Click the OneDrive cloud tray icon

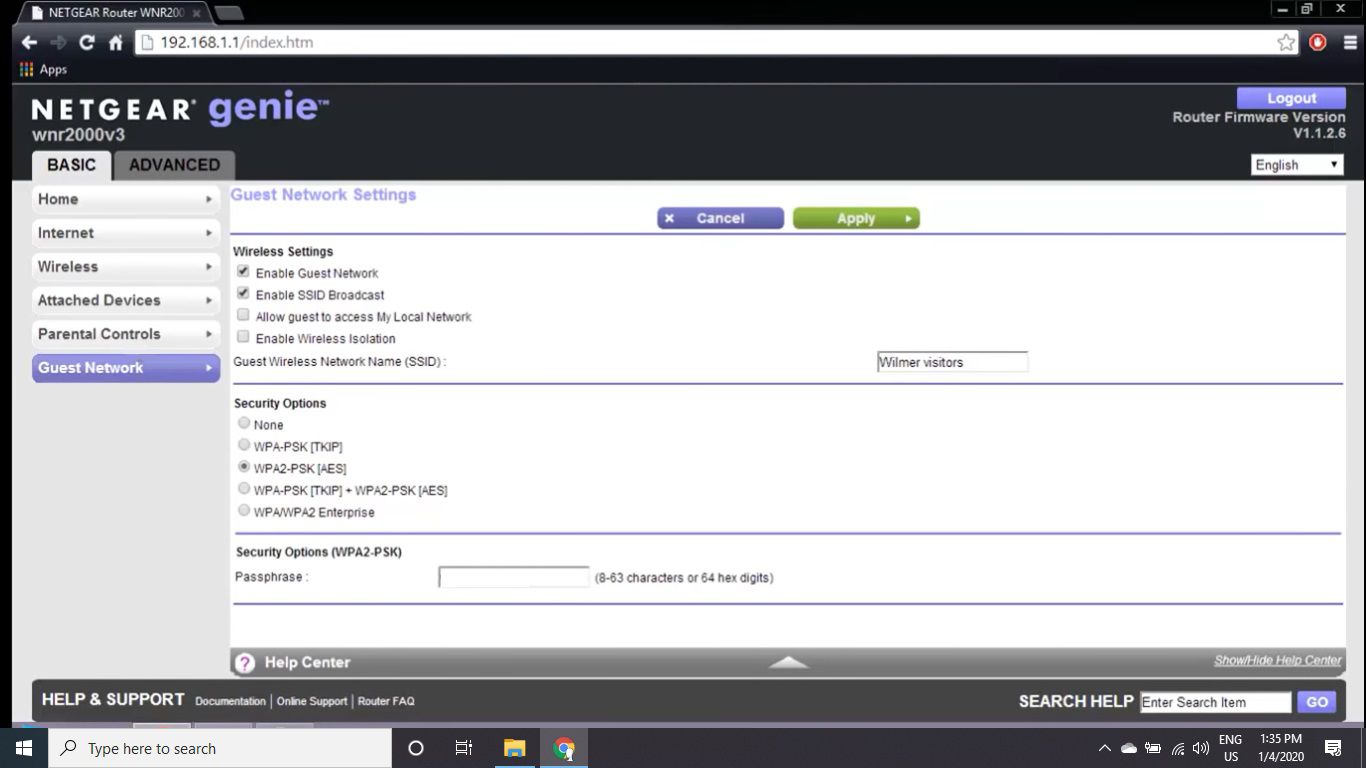1129,748
